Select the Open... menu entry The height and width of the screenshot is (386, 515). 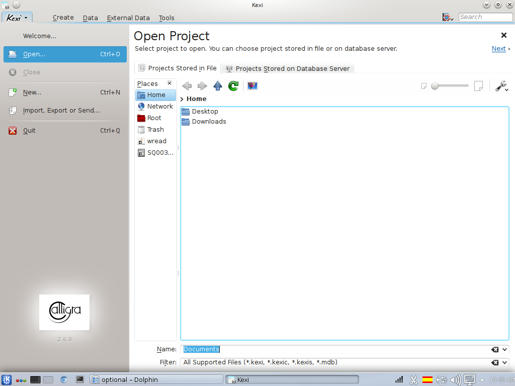tap(65, 54)
